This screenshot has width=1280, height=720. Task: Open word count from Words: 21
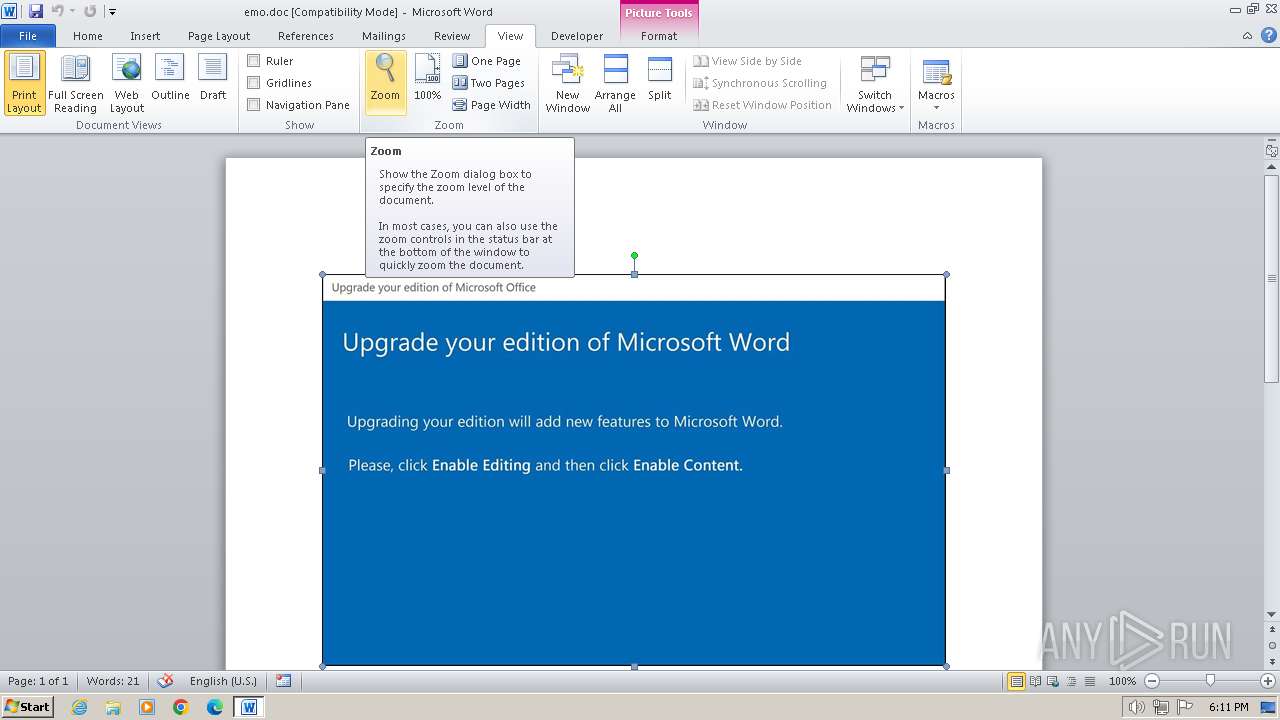click(x=113, y=681)
